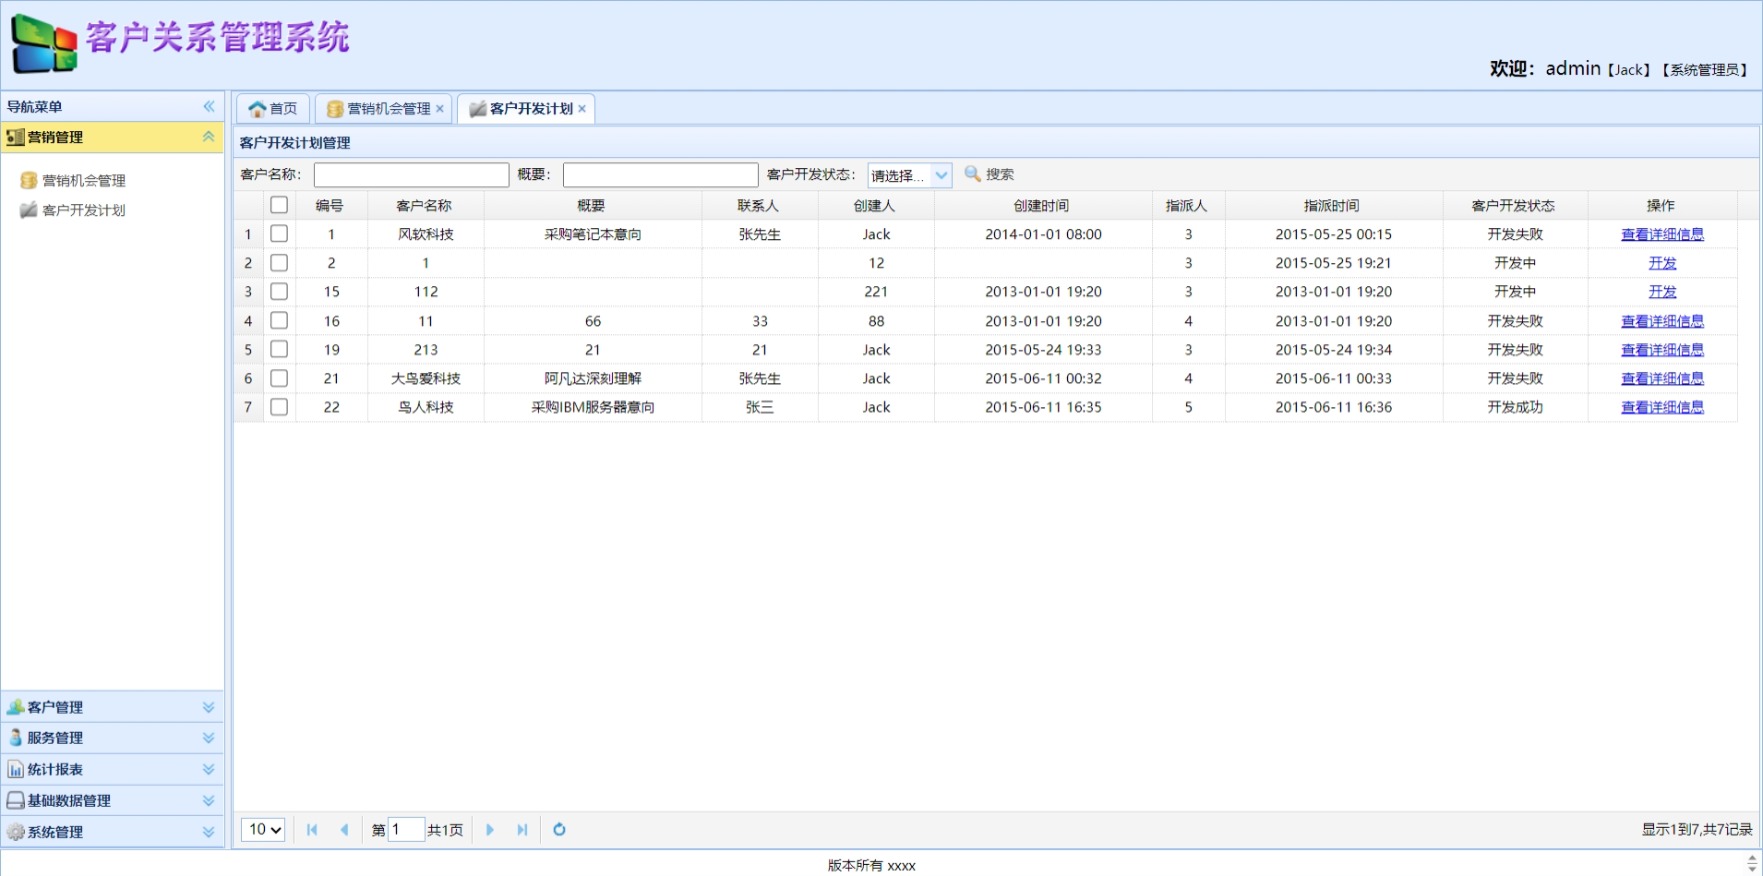Check the row with 编号 16
Screen dimensions: 1763x876
pyautogui.click(x=279, y=321)
